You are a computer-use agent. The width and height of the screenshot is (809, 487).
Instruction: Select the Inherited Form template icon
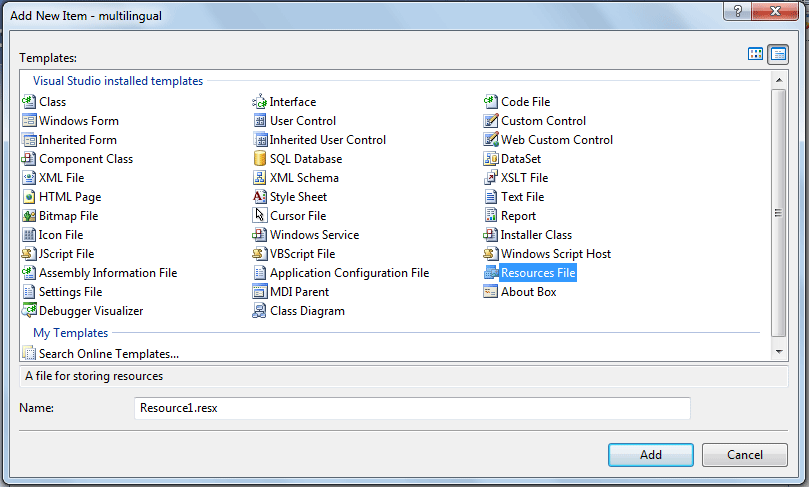click(29, 140)
